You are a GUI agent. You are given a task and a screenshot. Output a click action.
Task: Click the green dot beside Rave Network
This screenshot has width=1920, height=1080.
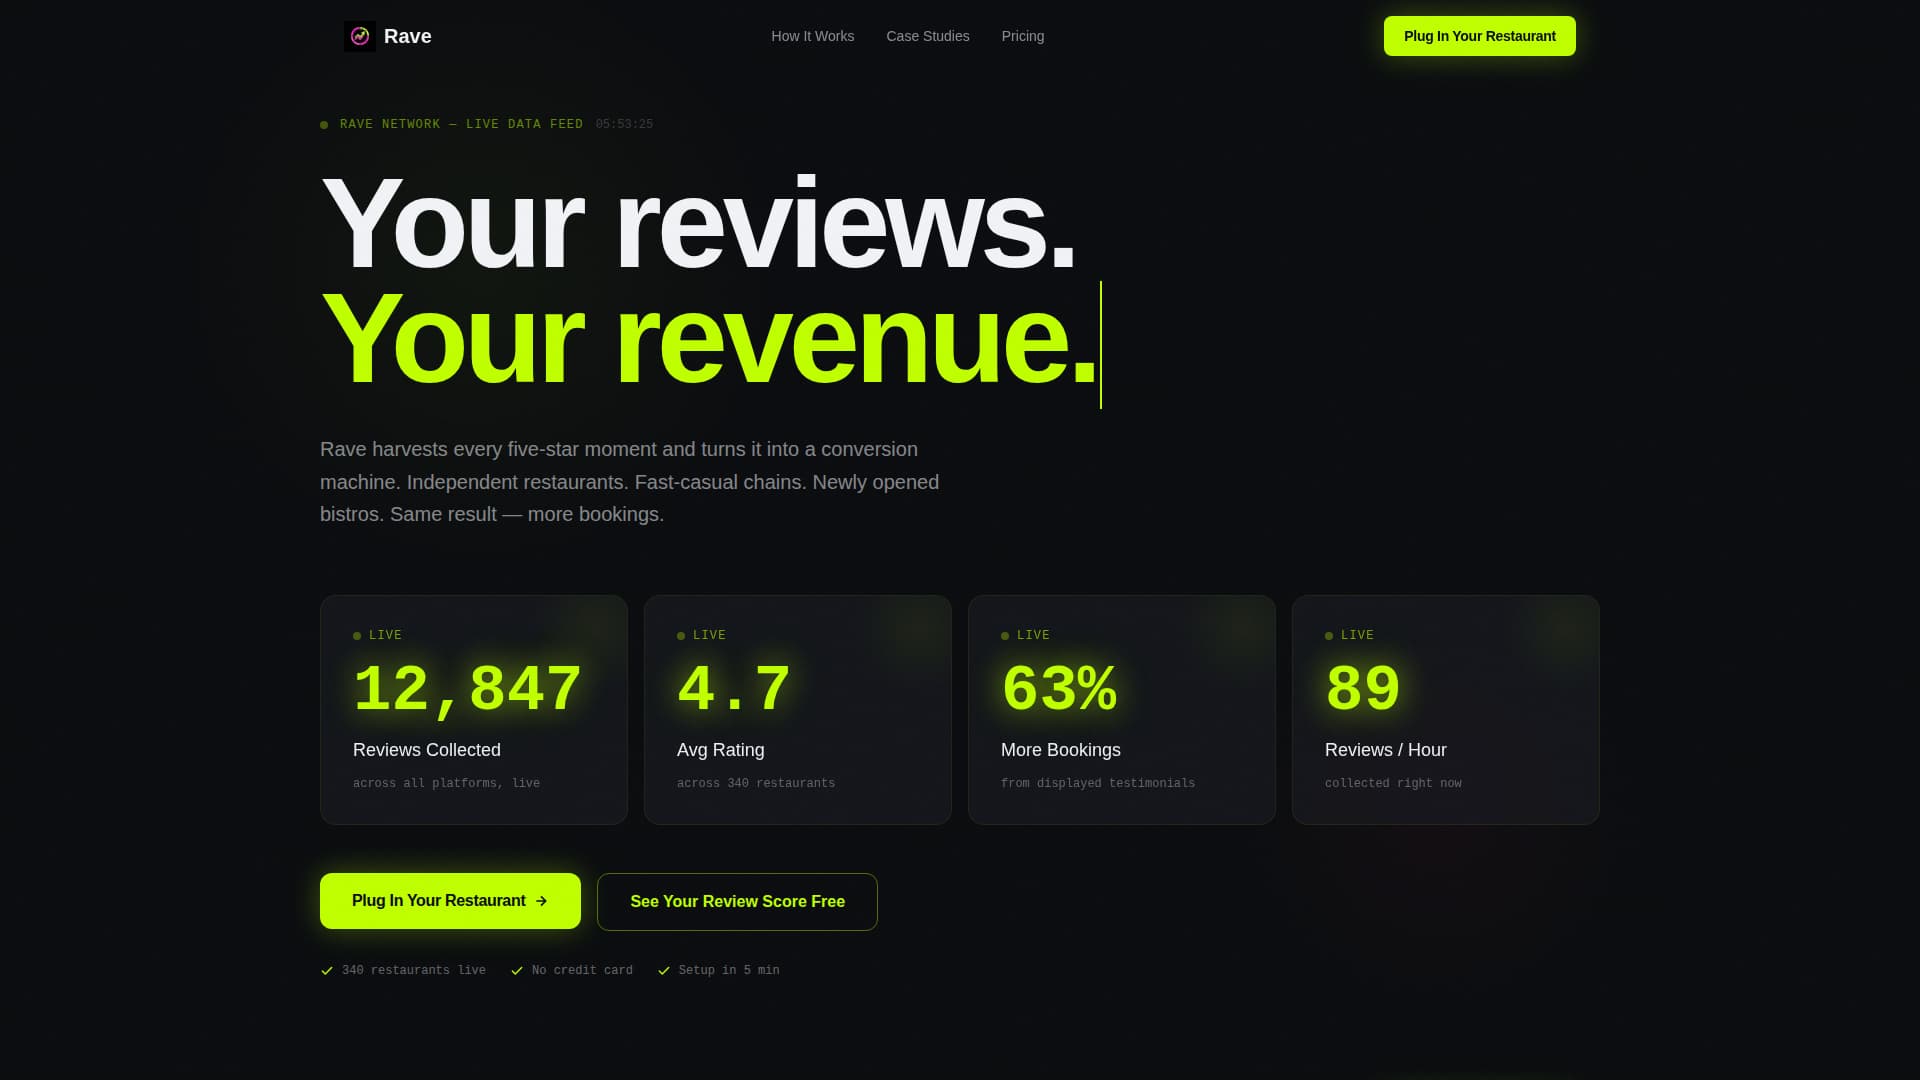point(324,125)
